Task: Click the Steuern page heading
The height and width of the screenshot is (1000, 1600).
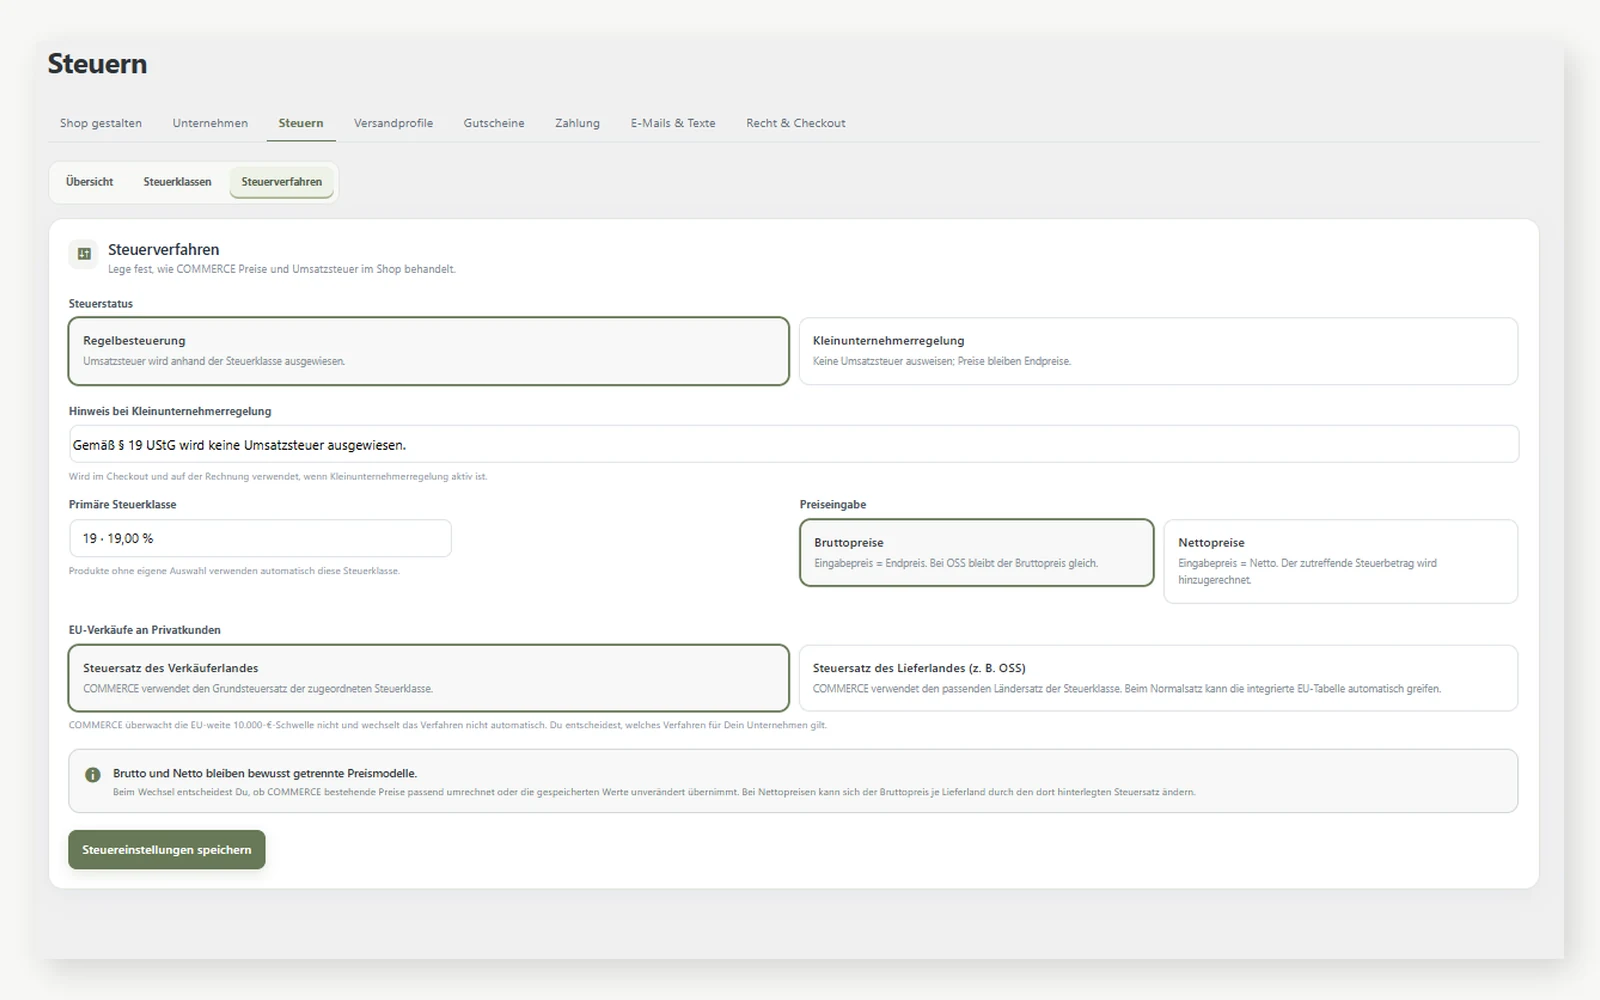Action: pyautogui.click(x=97, y=64)
